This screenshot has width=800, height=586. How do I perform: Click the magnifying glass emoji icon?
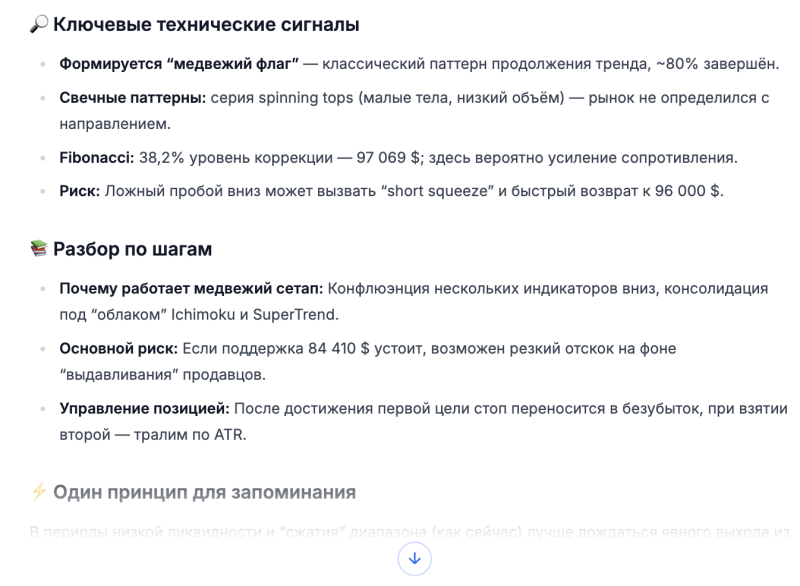[x=39, y=25]
